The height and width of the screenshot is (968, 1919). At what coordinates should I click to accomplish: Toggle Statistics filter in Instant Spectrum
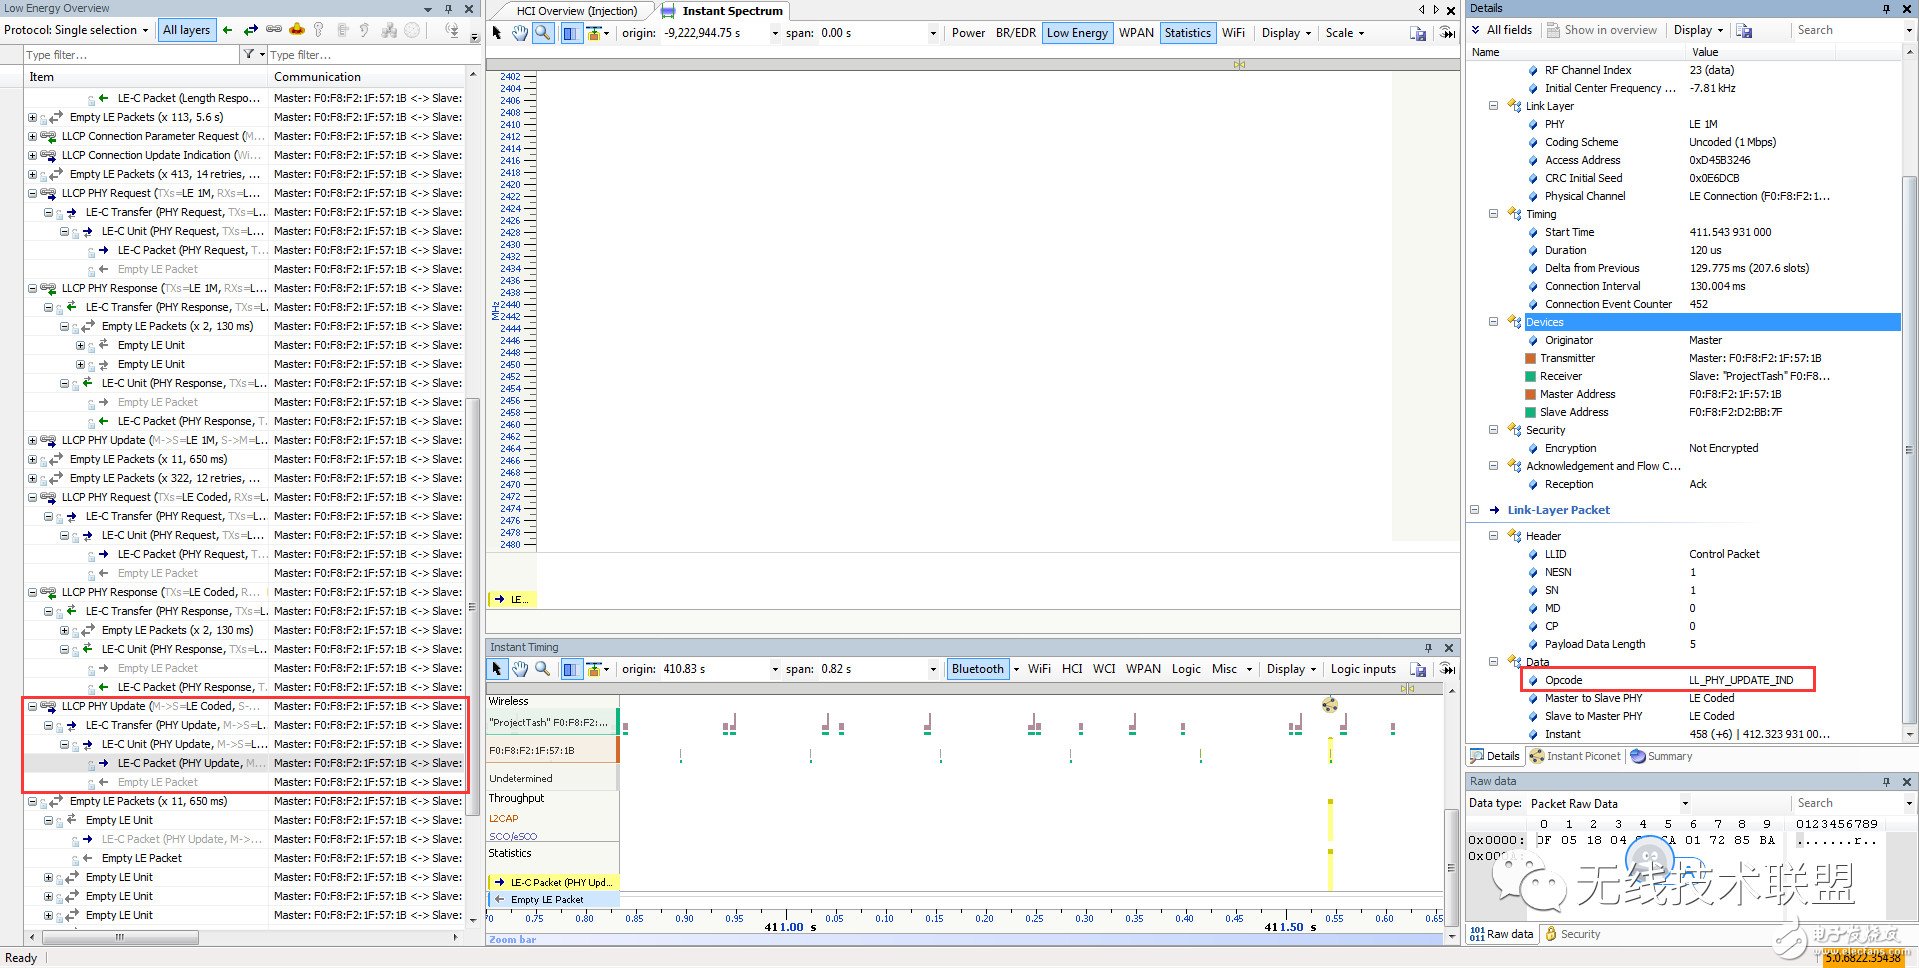pos(1187,33)
